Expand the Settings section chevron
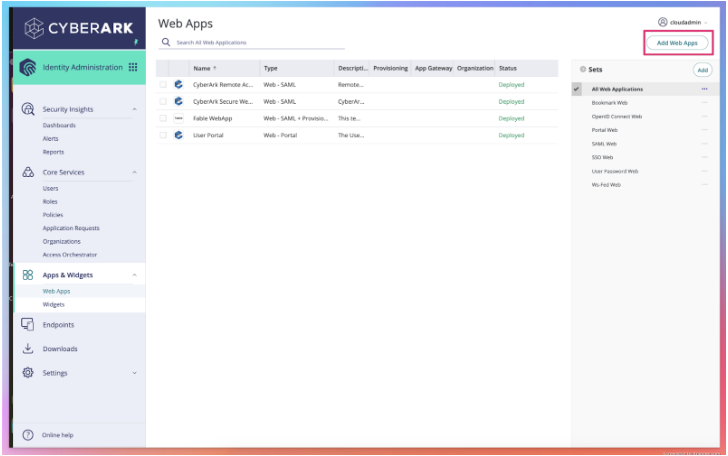This screenshot has width=728, height=456. 134,373
